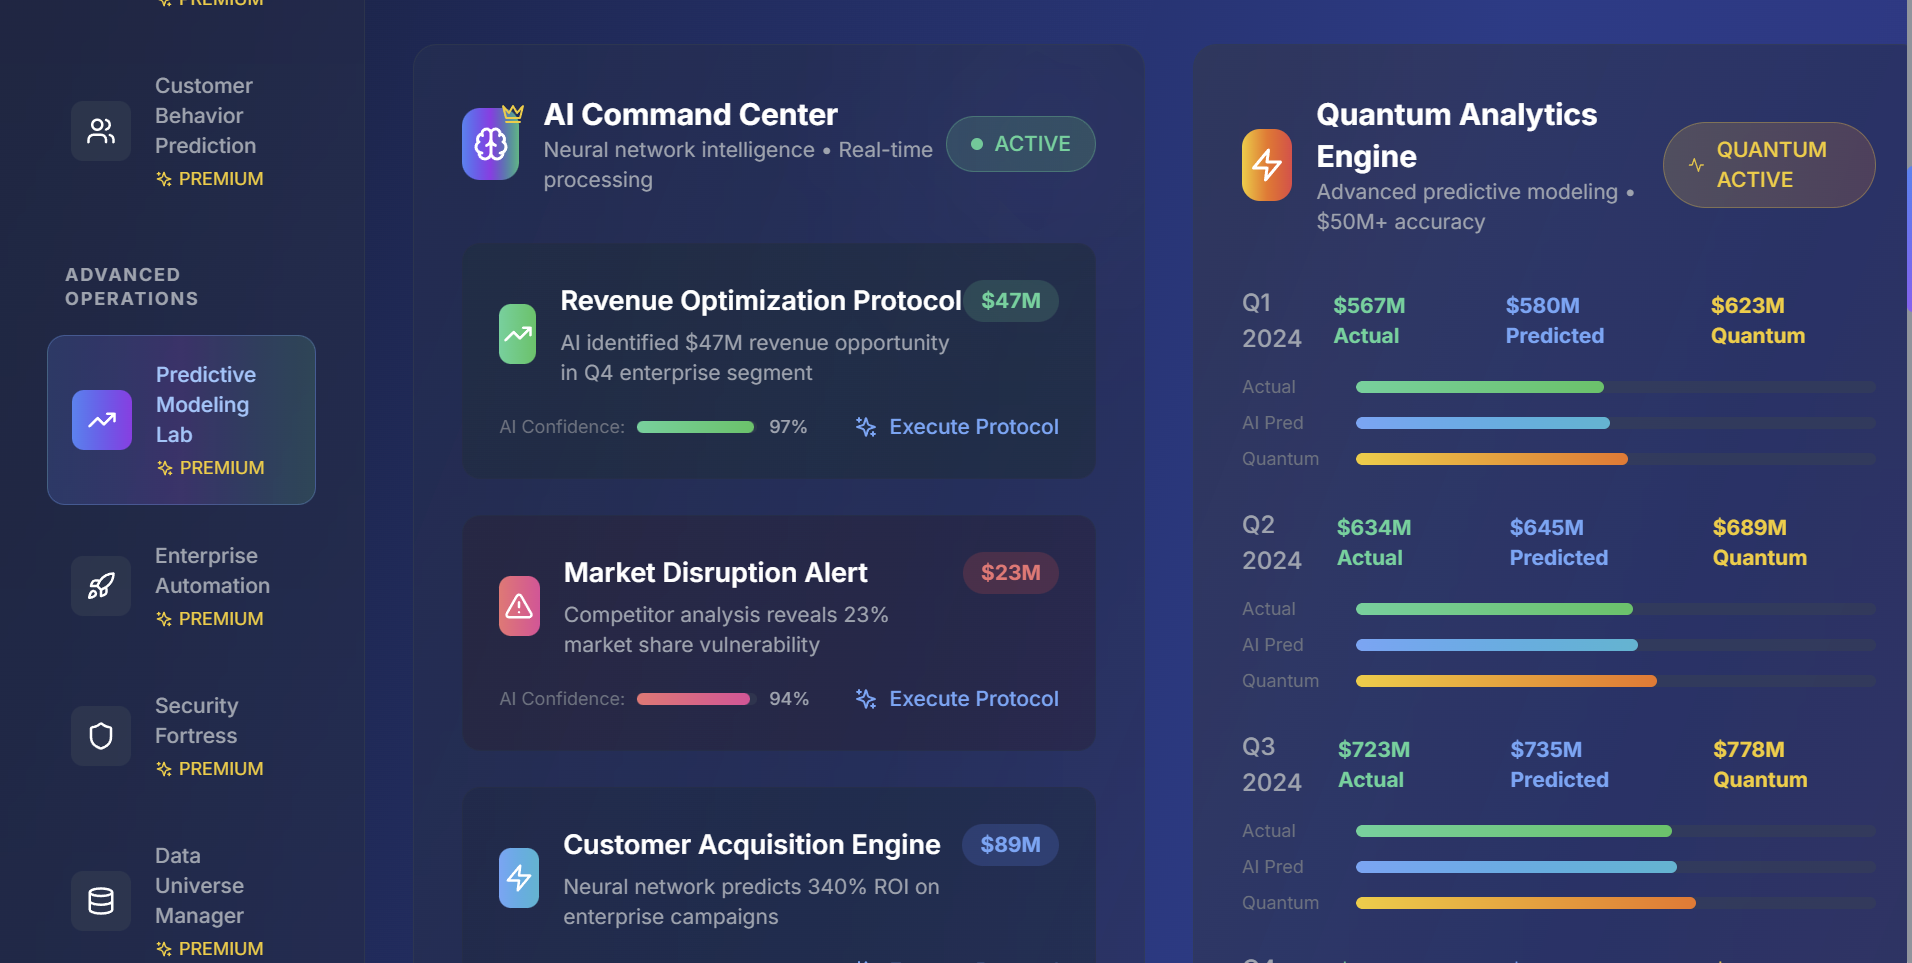Click sparkle icon by Customer Behavior PREMIUM
Viewport: 1912px width, 963px height.
coord(164,179)
